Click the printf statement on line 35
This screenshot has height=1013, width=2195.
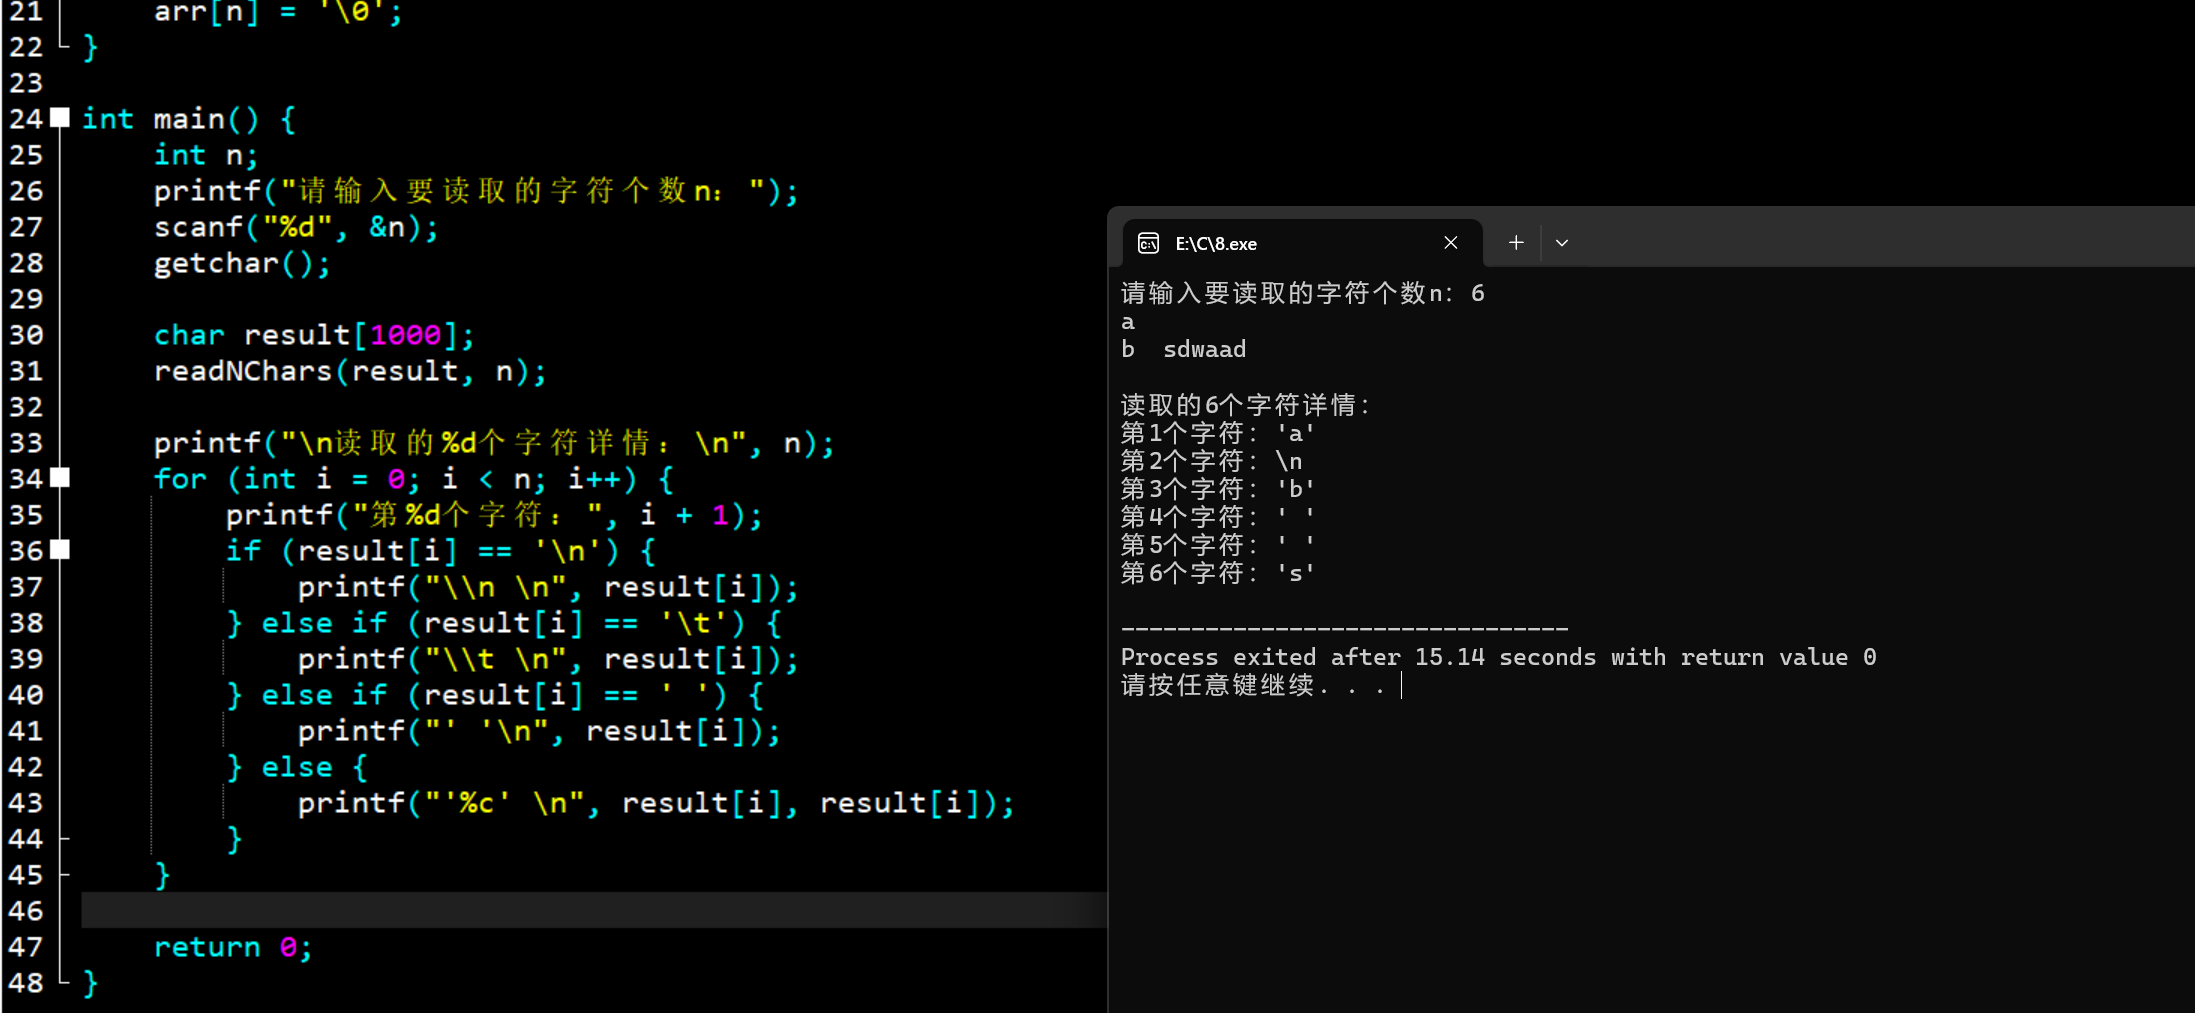494,515
